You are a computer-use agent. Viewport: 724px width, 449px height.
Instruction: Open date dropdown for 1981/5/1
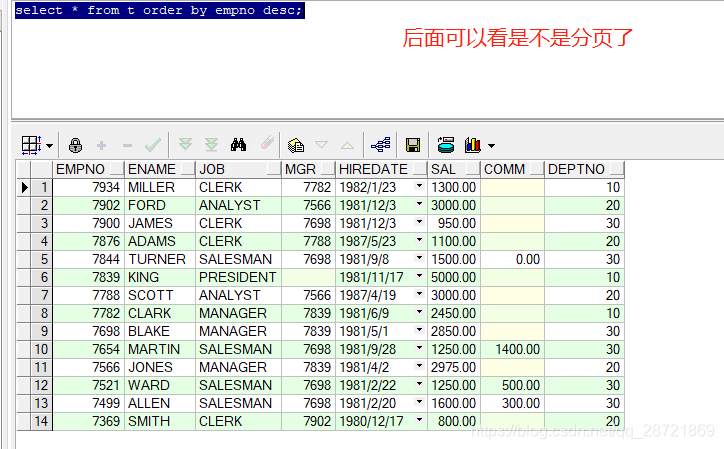[x=419, y=330]
